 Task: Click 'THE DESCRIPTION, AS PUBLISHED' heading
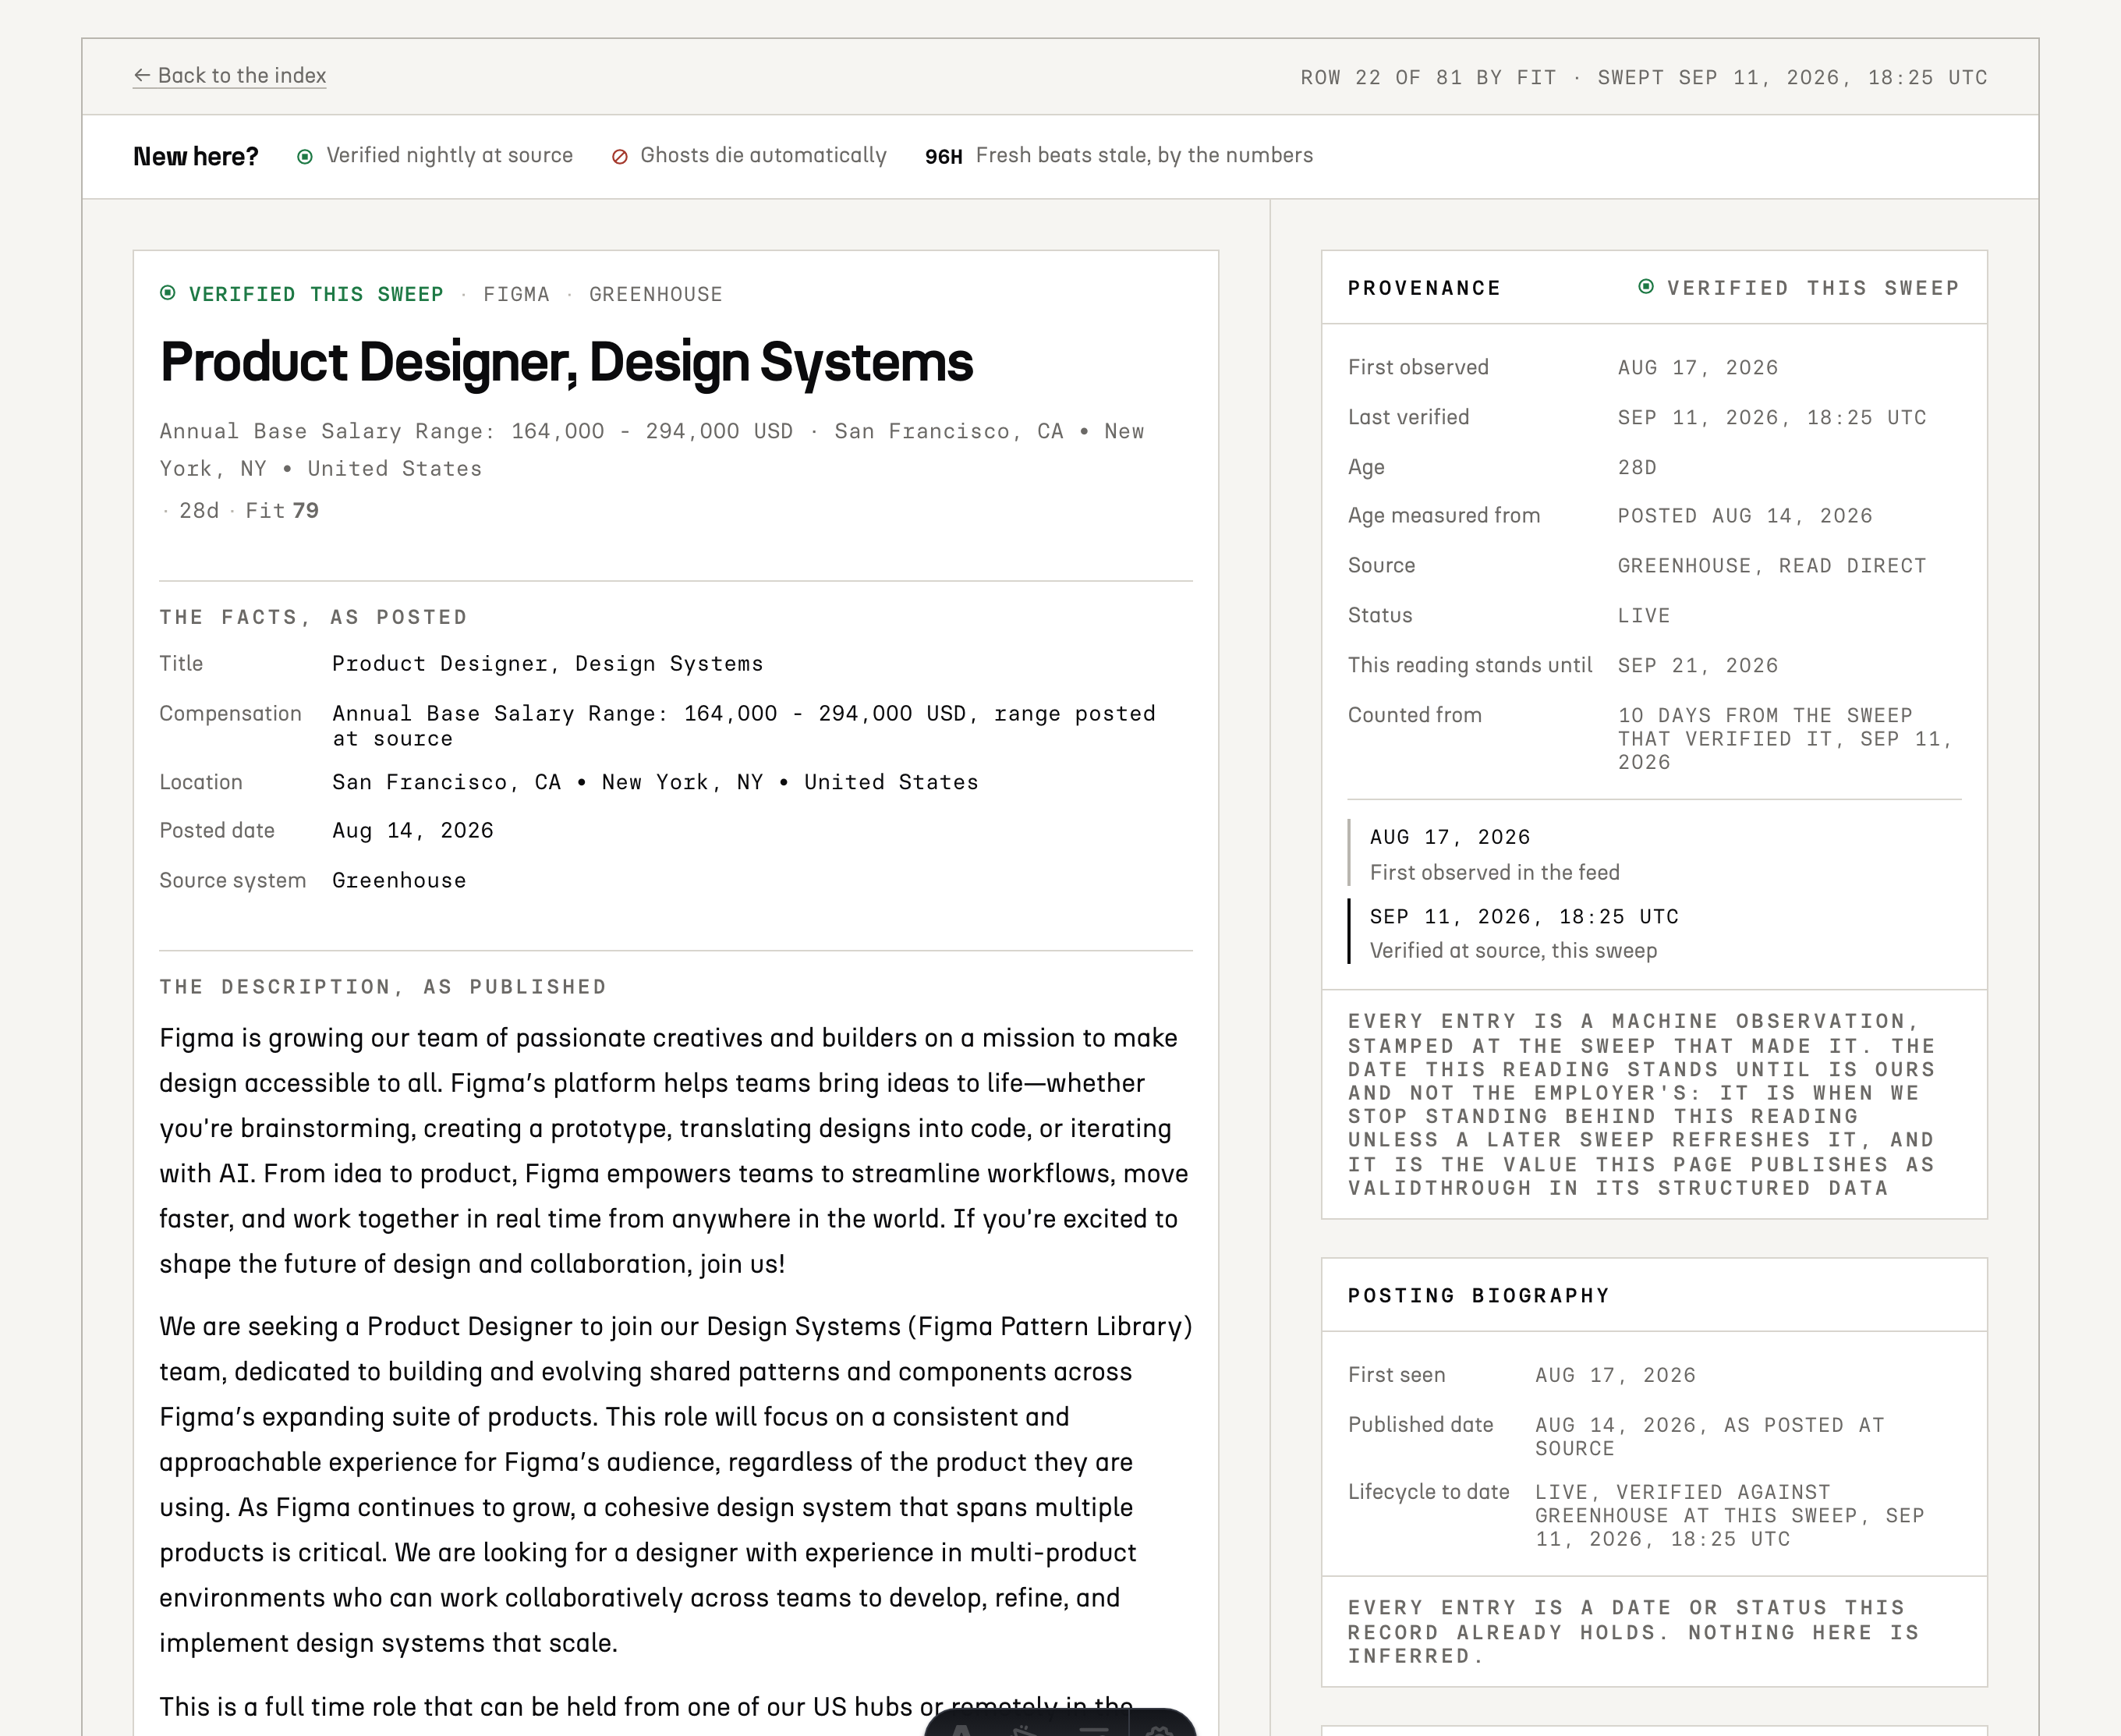(383, 987)
